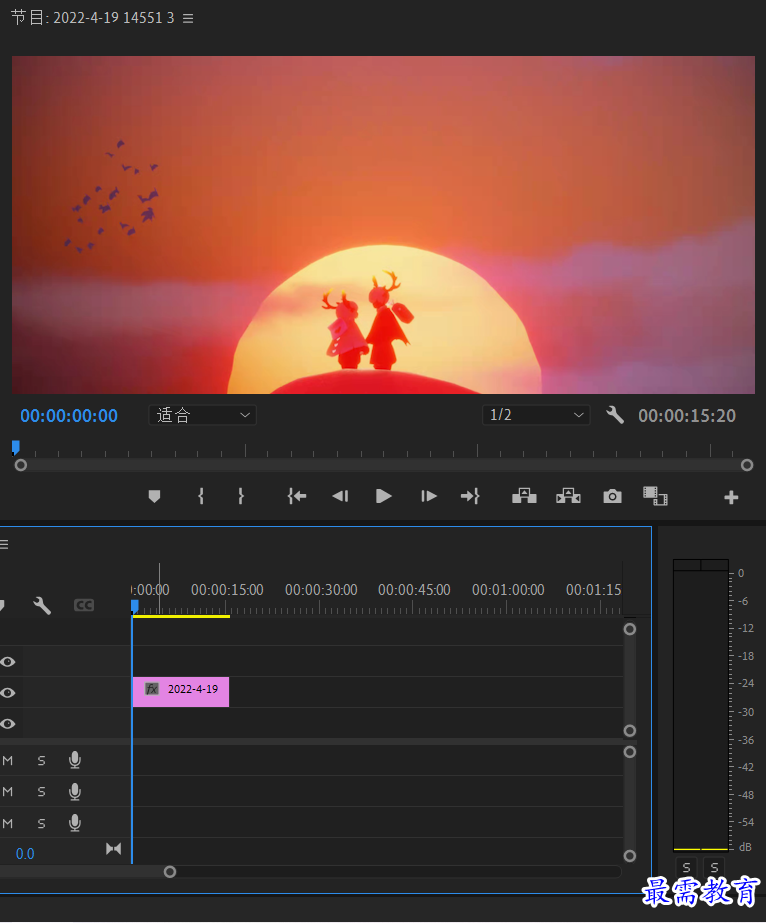The image size is (766, 923).
Task: Click top handle of video tracks vertical scrollbar
Action: (630, 629)
